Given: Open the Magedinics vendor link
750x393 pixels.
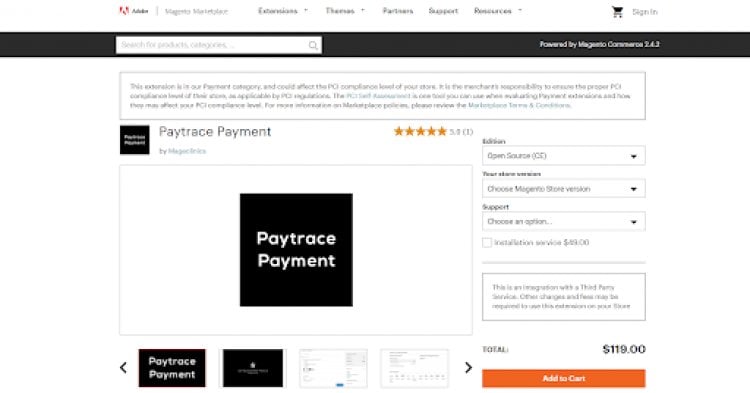Looking at the screenshot, I should [x=187, y=151].
